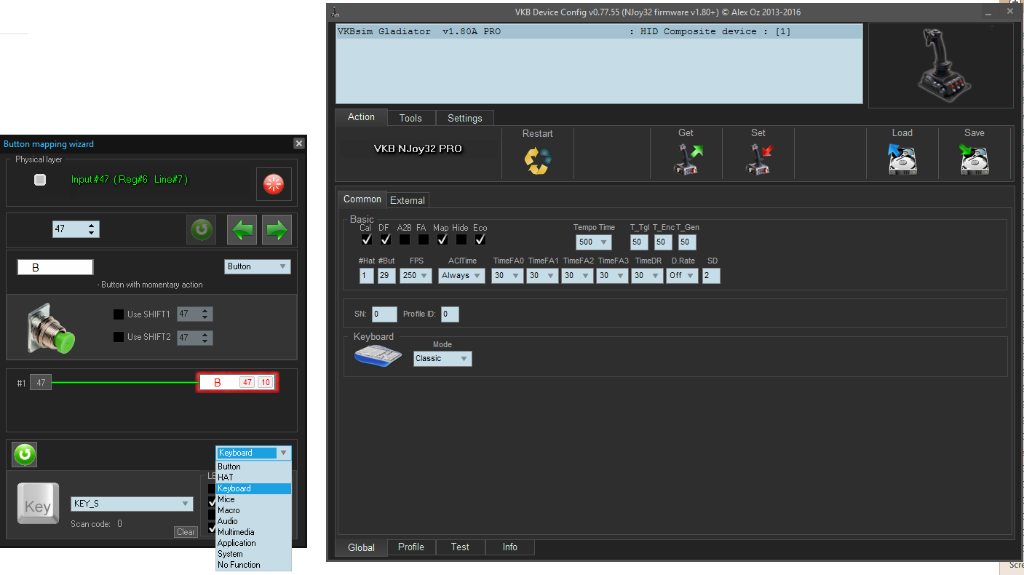This screenshot has height=575, width=1024.
Task: Go to next input with green right arrow
Action: pos(277,229)
